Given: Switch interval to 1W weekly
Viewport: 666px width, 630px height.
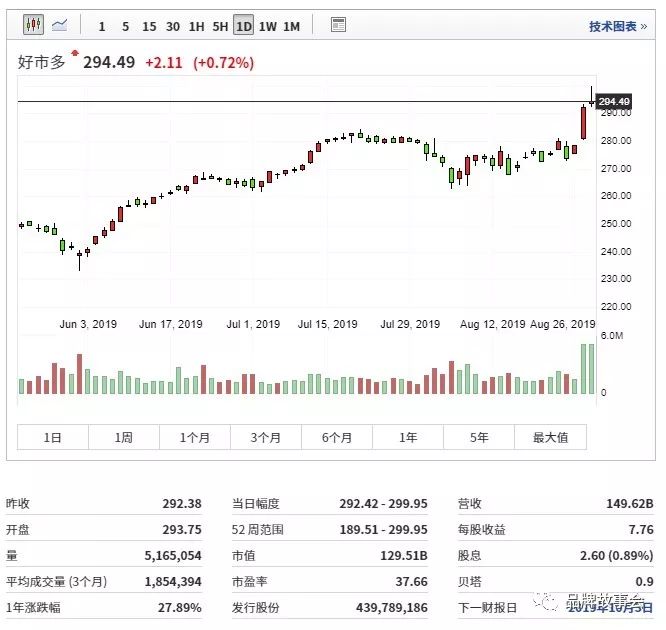Looking at the screenshot, I should click(x=267, y=26).
